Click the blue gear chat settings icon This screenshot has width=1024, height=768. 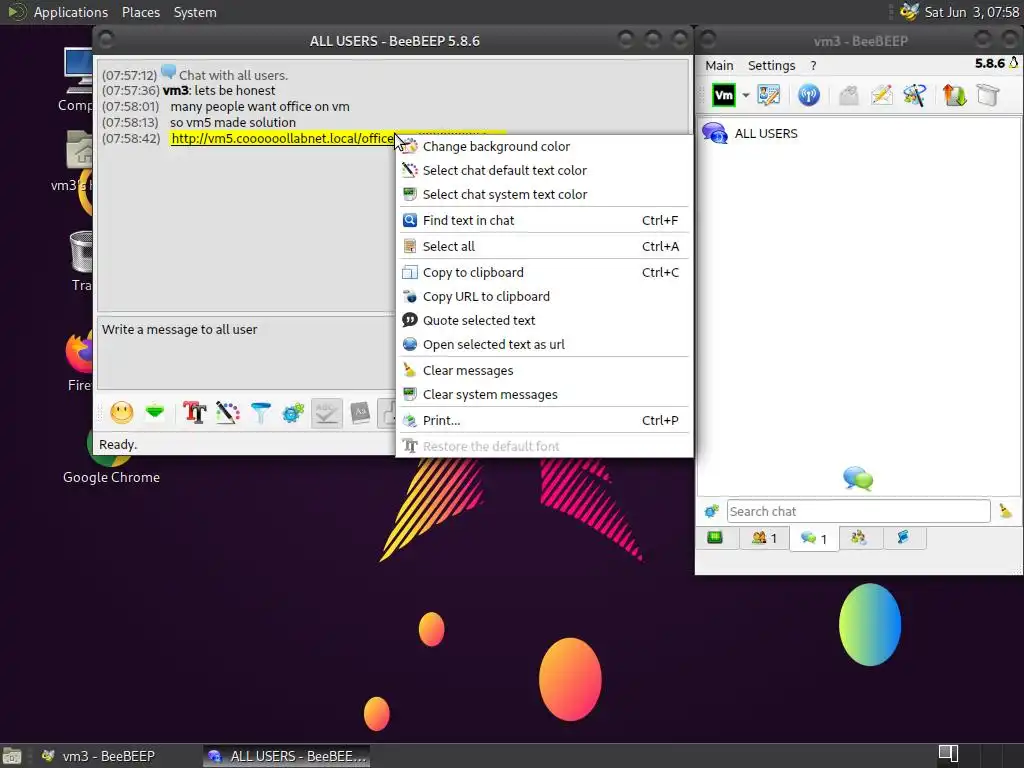point(293,413)
